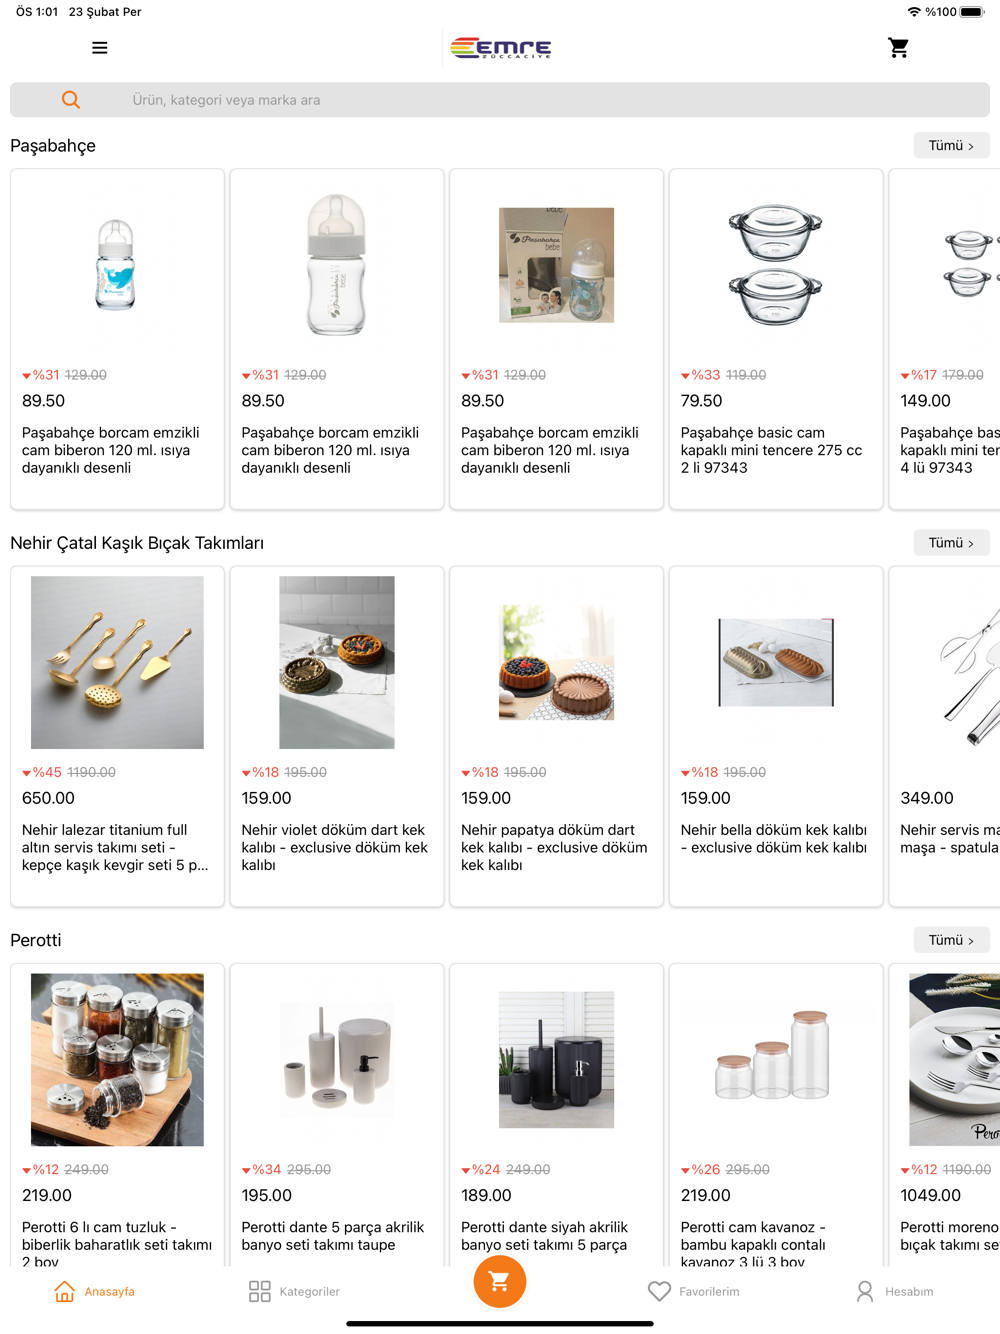
Task: Tap the orange search magnifier icon
Action: [x=70, y=100]
